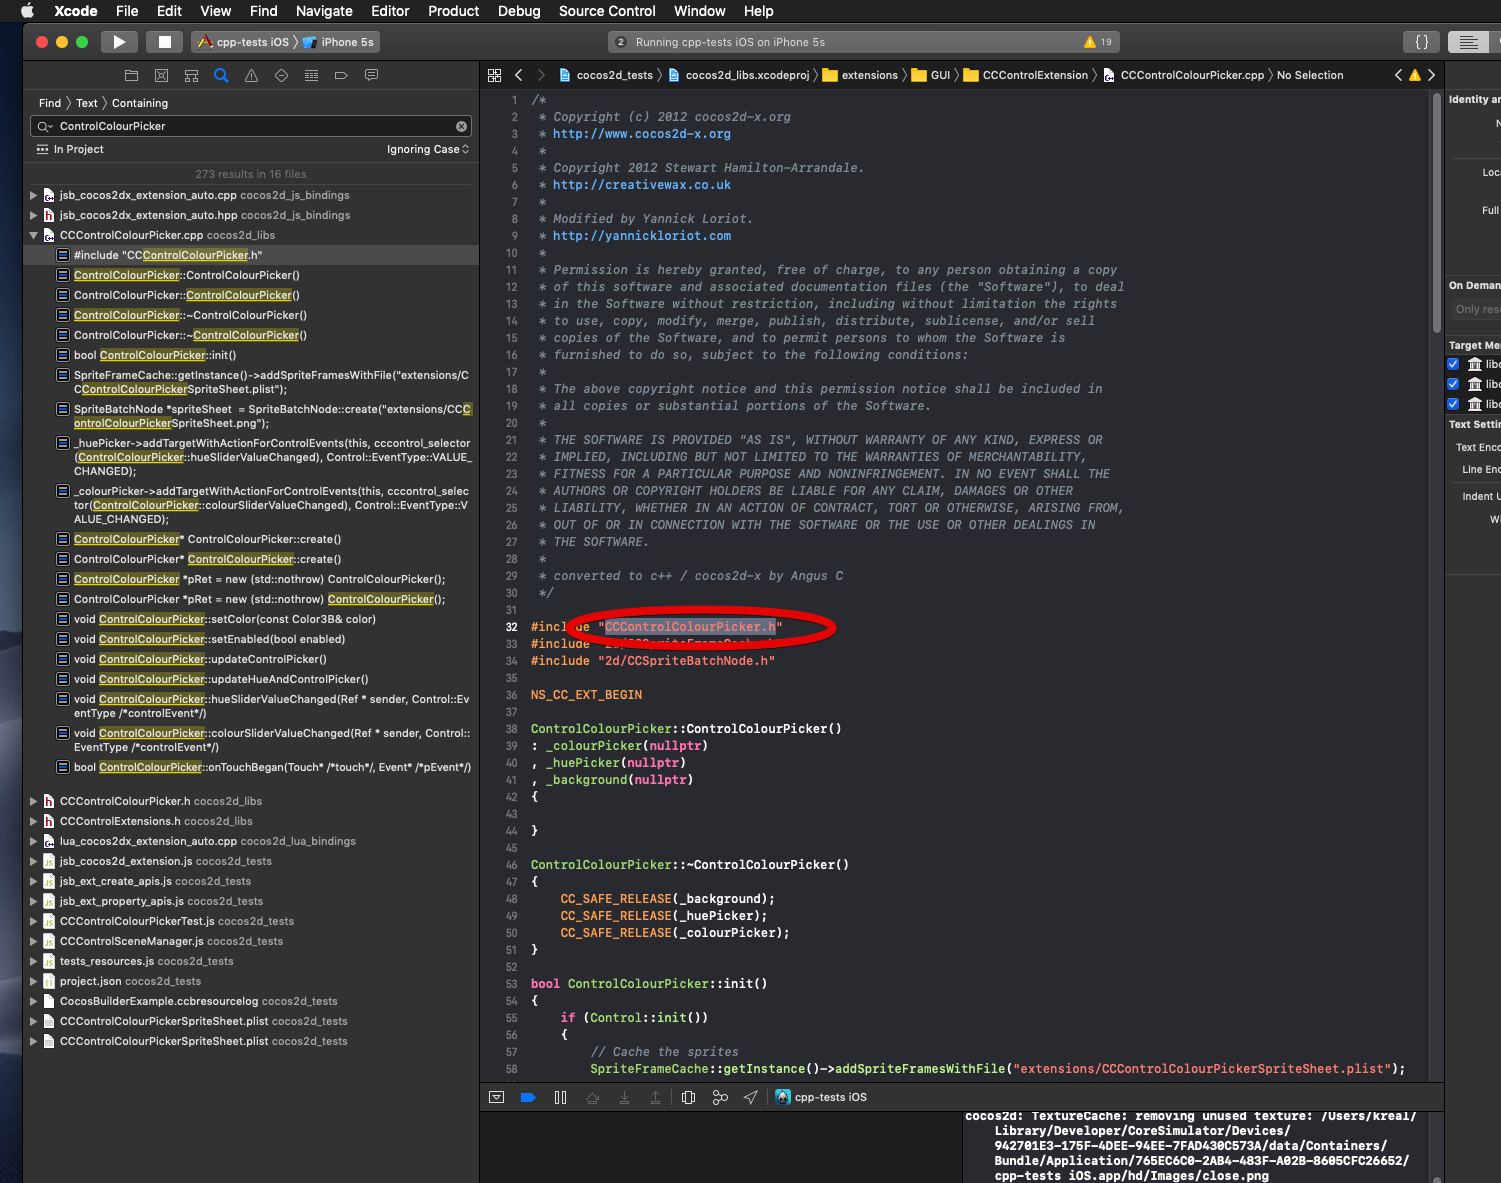This screenshot has height=1183, width=1501.
Task: Expand CCControlExtensions.h search results
Action: (34, 821)
